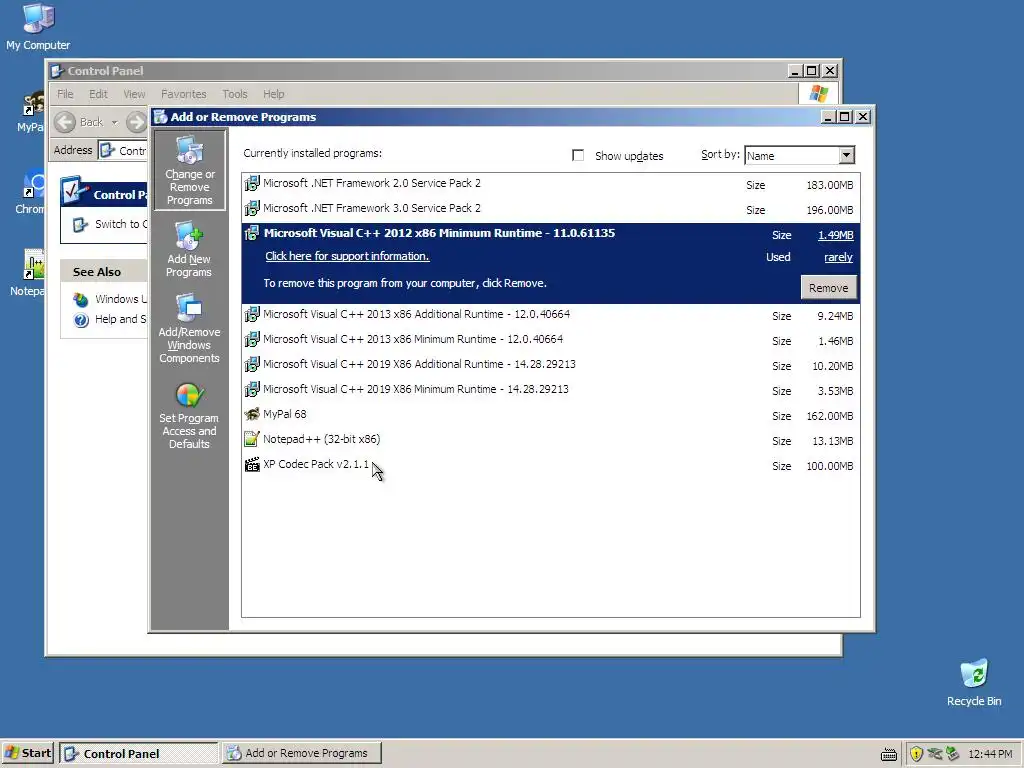Switch to Control Panel taskbar button
Screen dimensions: 1024x768
tap(138, 753)
